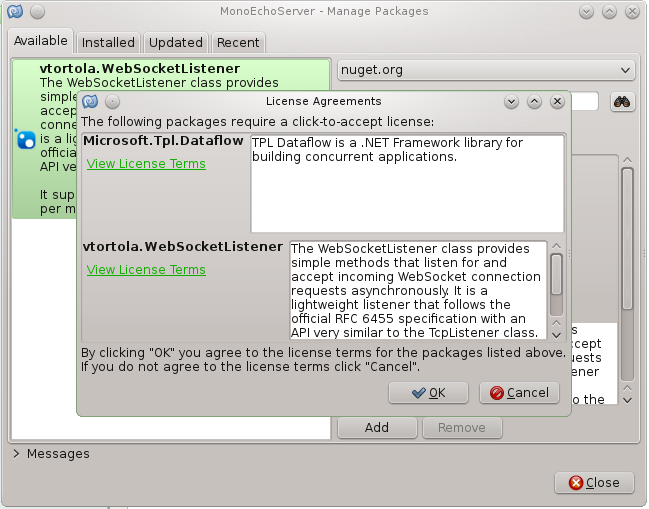Click the vtortola.WebSocketListener name in license dialog

[x=183, y=247]
